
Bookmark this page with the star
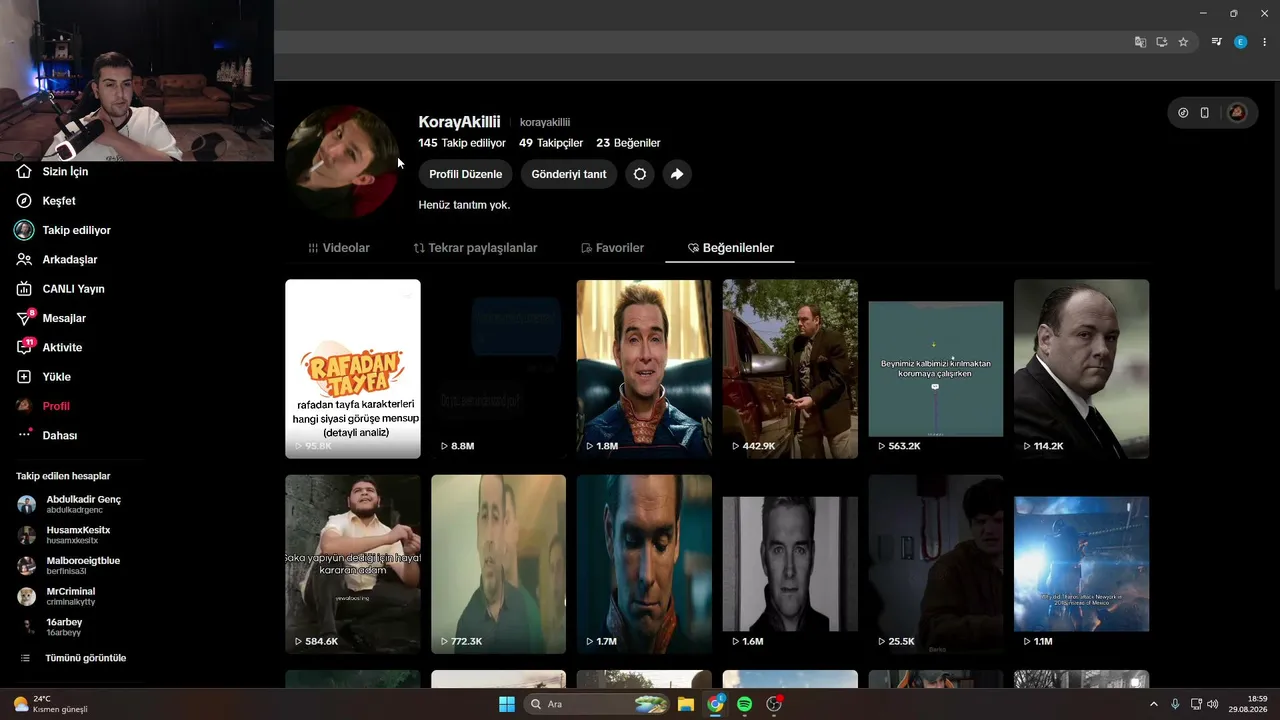pos(1183,42)
